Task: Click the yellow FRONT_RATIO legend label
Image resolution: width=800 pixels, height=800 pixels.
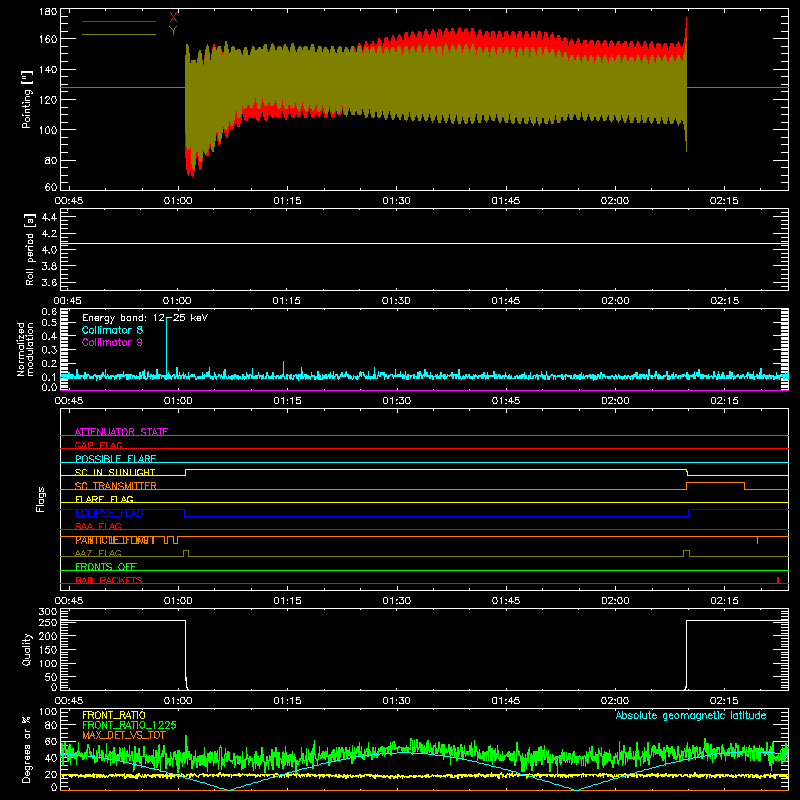Action: click(x=114, y=715)
